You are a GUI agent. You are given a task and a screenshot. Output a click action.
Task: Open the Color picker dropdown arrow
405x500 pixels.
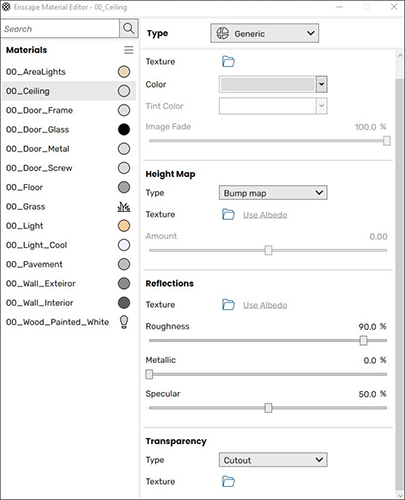click(321, 84)
